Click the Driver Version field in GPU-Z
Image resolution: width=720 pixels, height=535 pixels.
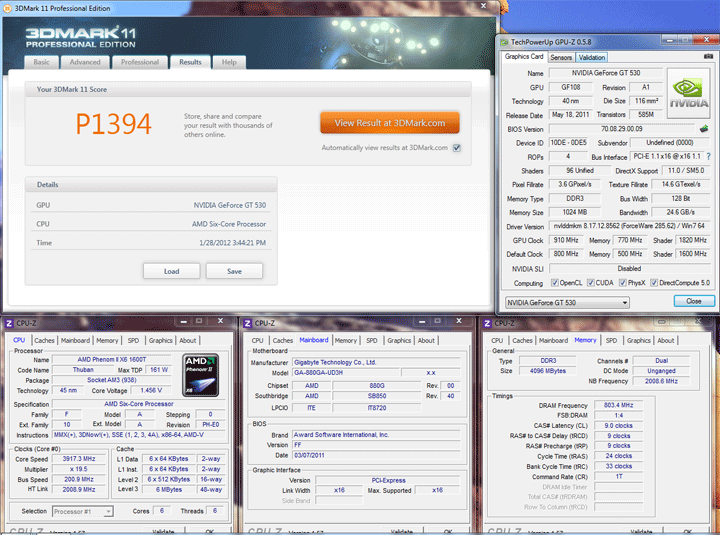click(629, 226)
